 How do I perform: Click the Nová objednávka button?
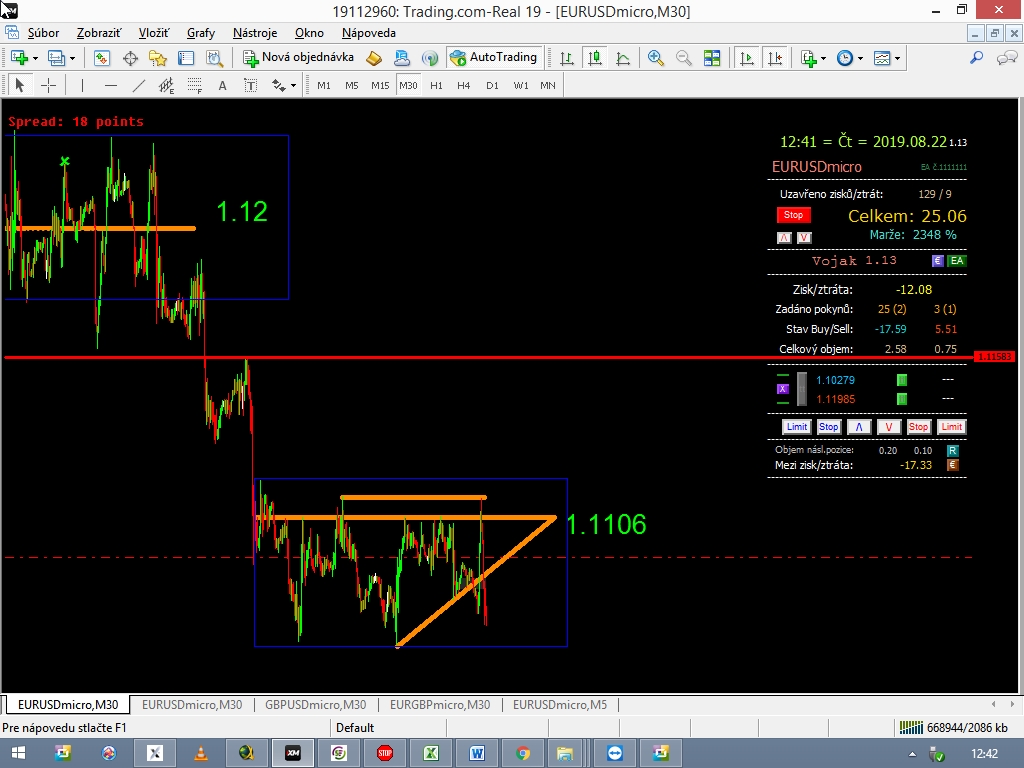[x=298, y=57]
